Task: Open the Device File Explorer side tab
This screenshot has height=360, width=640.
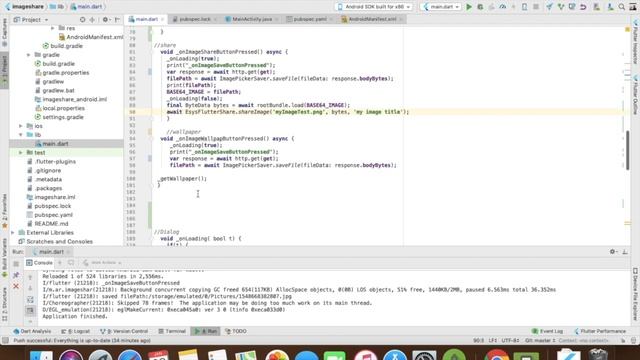Action: click(x=636, y=294)
